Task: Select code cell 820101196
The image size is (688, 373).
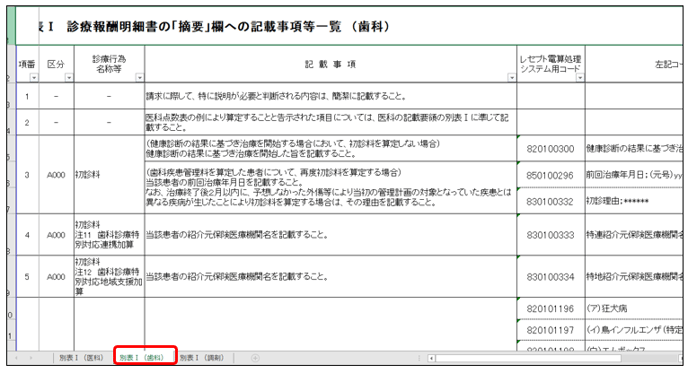Action: pyautogui.click(x=551, y=308)
